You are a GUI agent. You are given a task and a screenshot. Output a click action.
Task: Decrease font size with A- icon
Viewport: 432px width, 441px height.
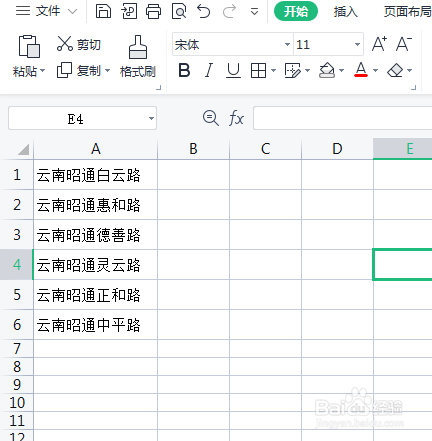(404, 44)
